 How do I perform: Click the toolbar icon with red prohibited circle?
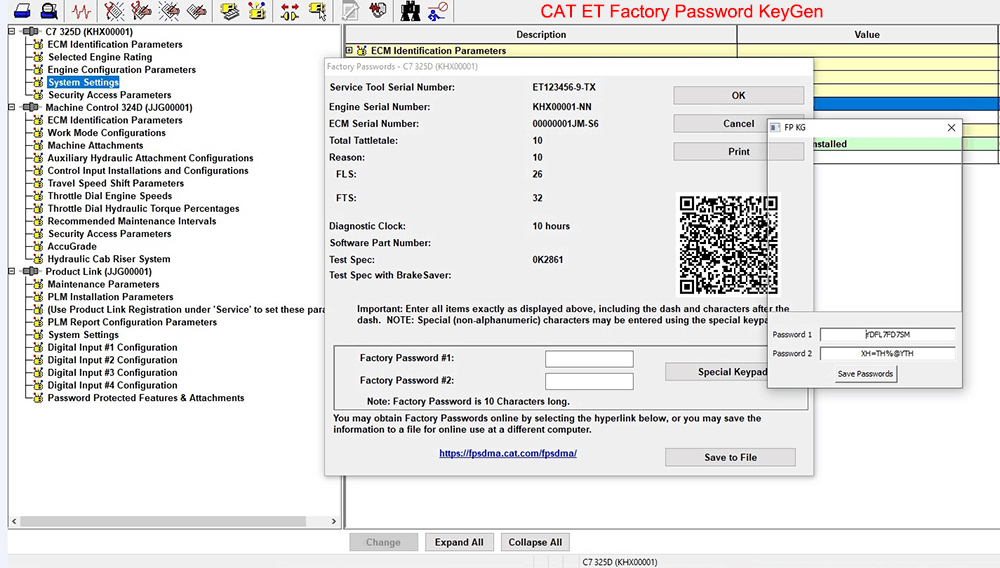click(438, 10)
